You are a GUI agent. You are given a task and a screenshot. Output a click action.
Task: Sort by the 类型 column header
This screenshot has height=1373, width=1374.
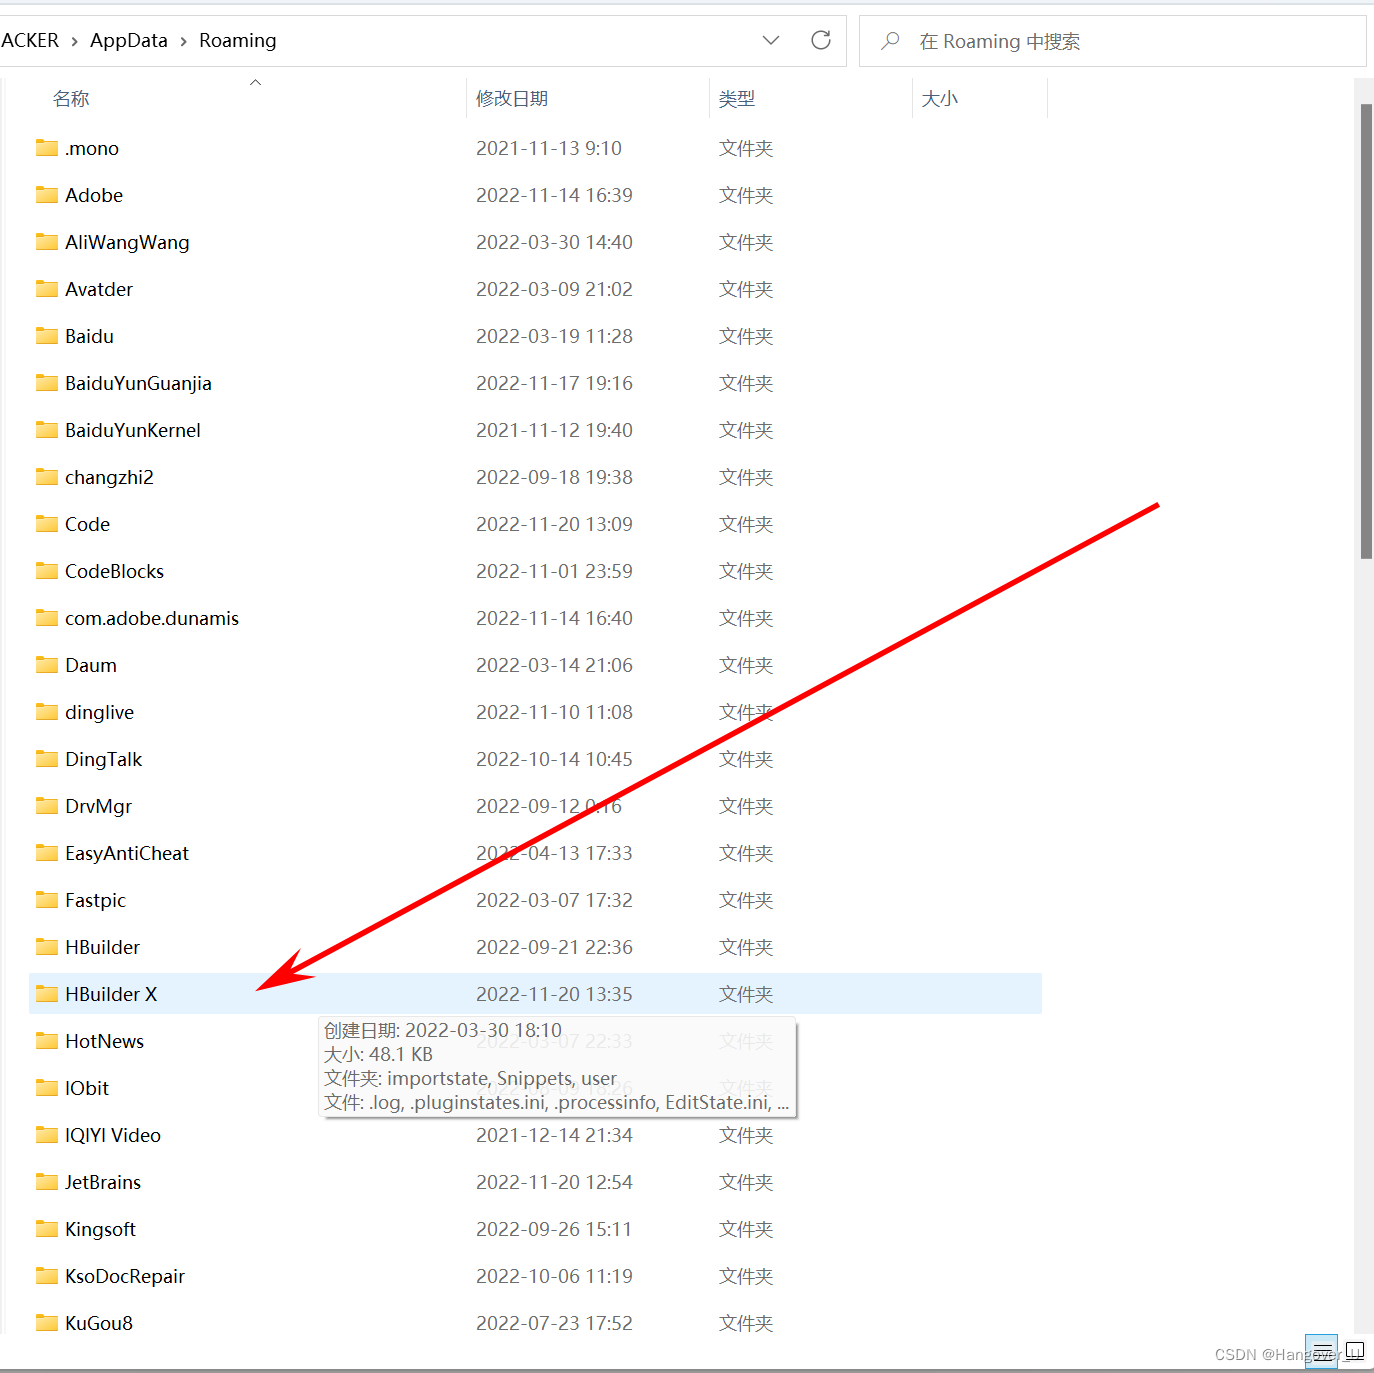[737, 98]
